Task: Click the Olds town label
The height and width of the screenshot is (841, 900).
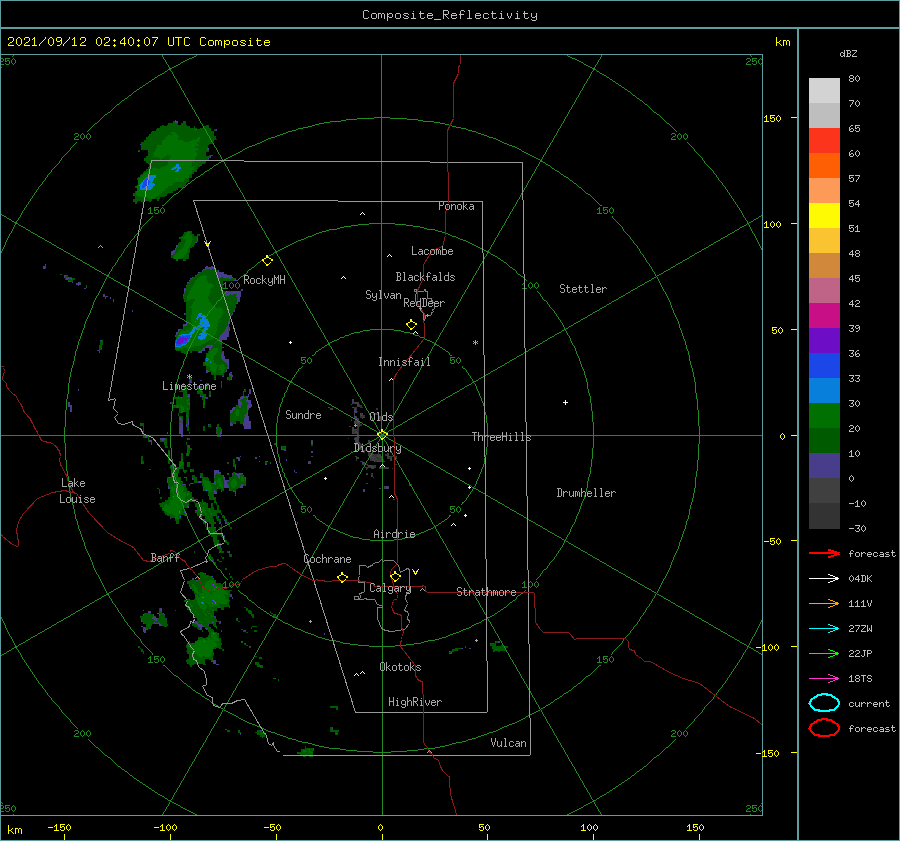Action: [x=381, y=417]
